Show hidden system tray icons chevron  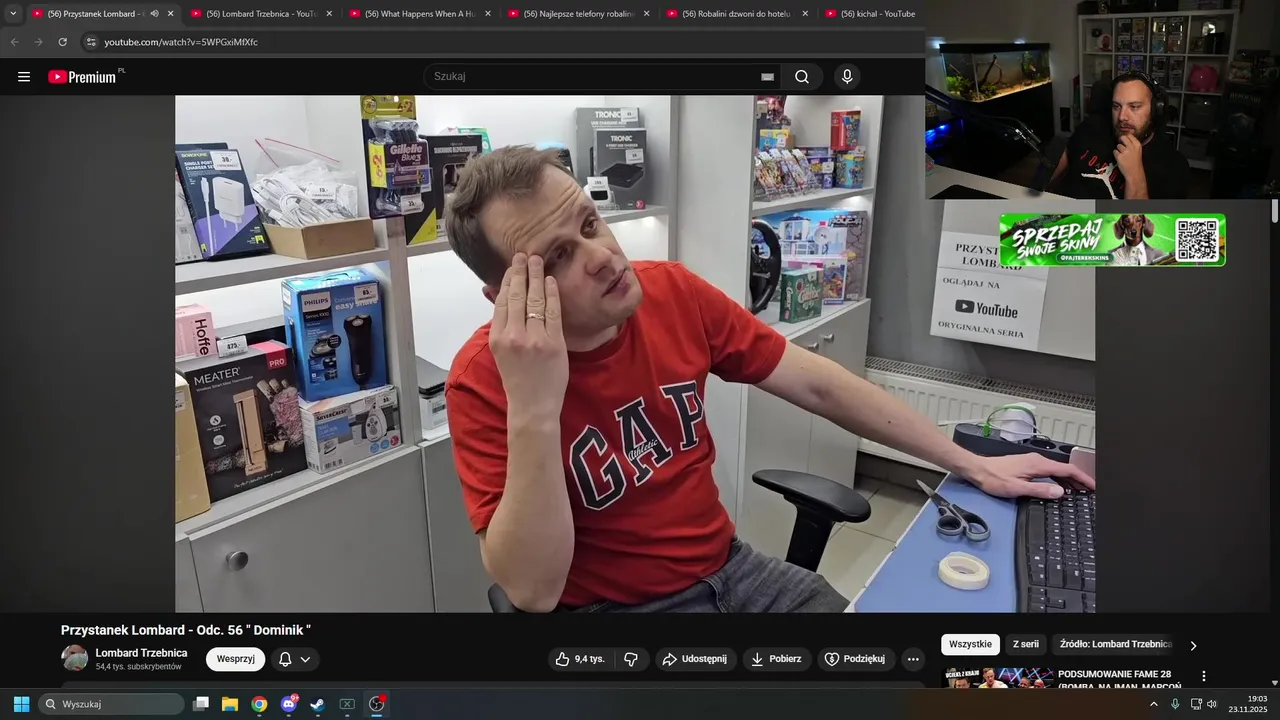point(1154,704)
